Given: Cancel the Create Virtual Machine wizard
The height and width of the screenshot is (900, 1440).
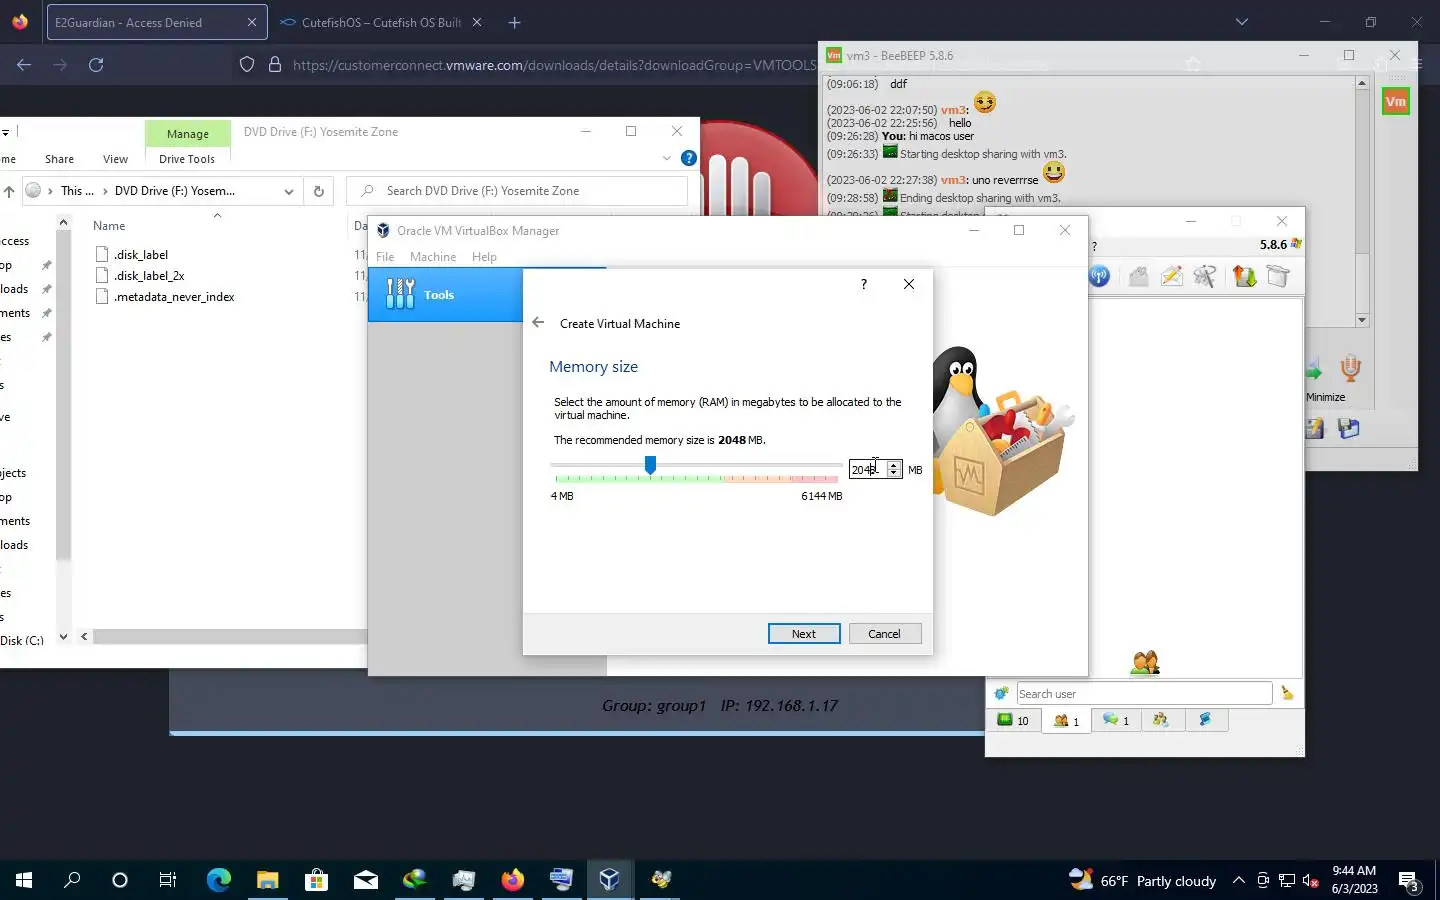Looking at the screenshot, I should click(x=885, y=634).
